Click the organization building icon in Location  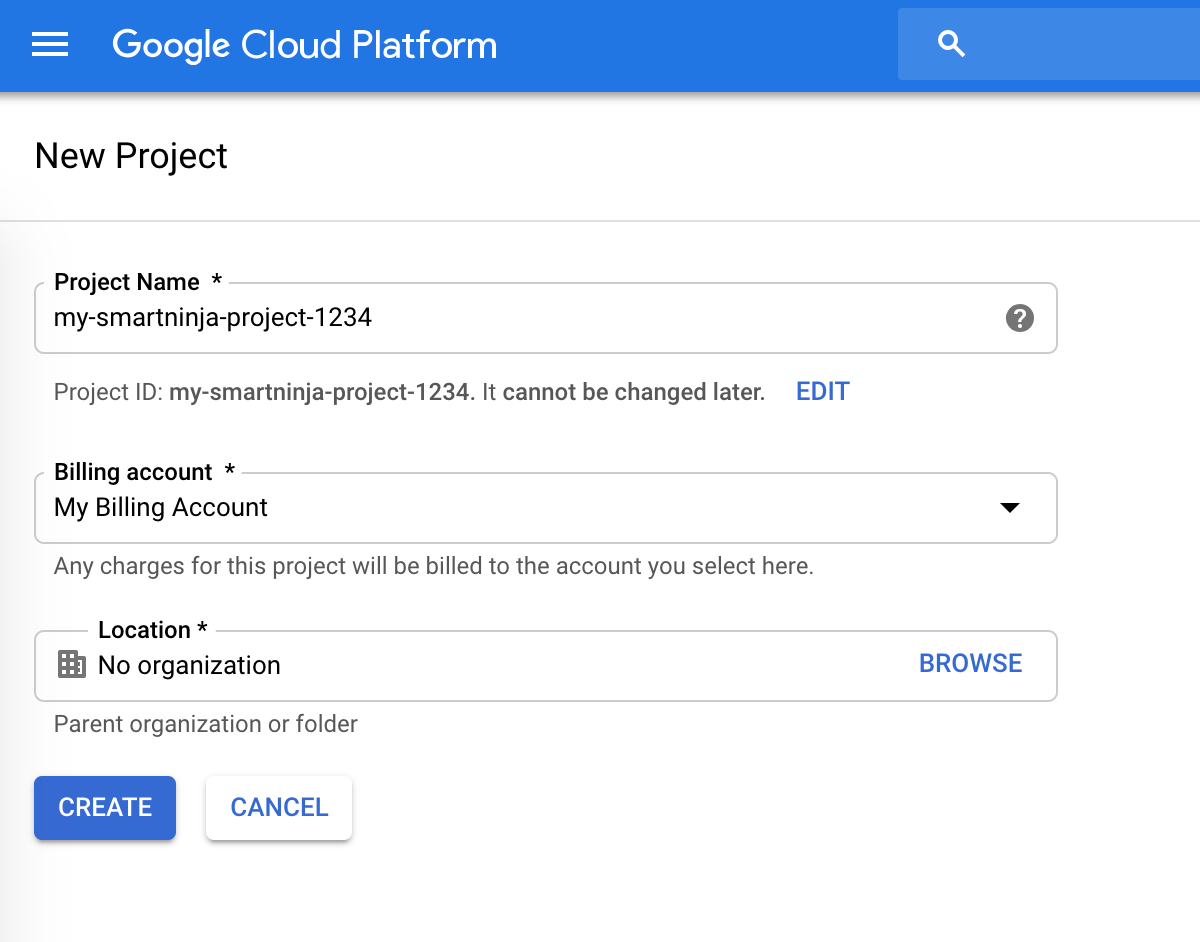coord(72,664)
